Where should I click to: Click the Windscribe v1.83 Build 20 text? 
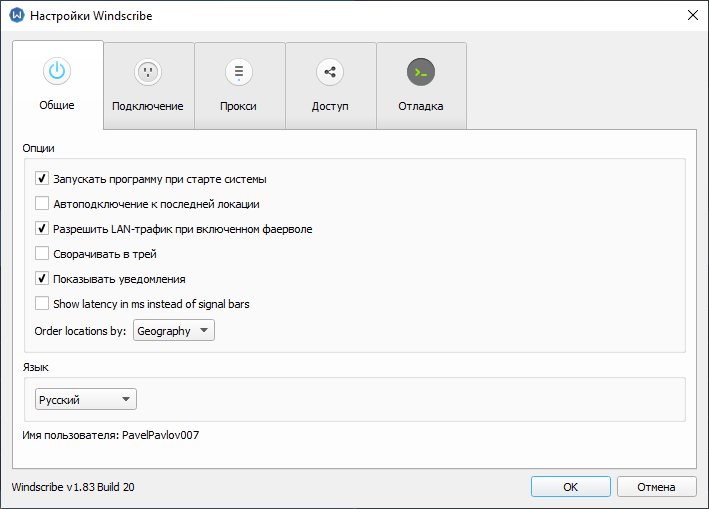click(x=73, y=487)
